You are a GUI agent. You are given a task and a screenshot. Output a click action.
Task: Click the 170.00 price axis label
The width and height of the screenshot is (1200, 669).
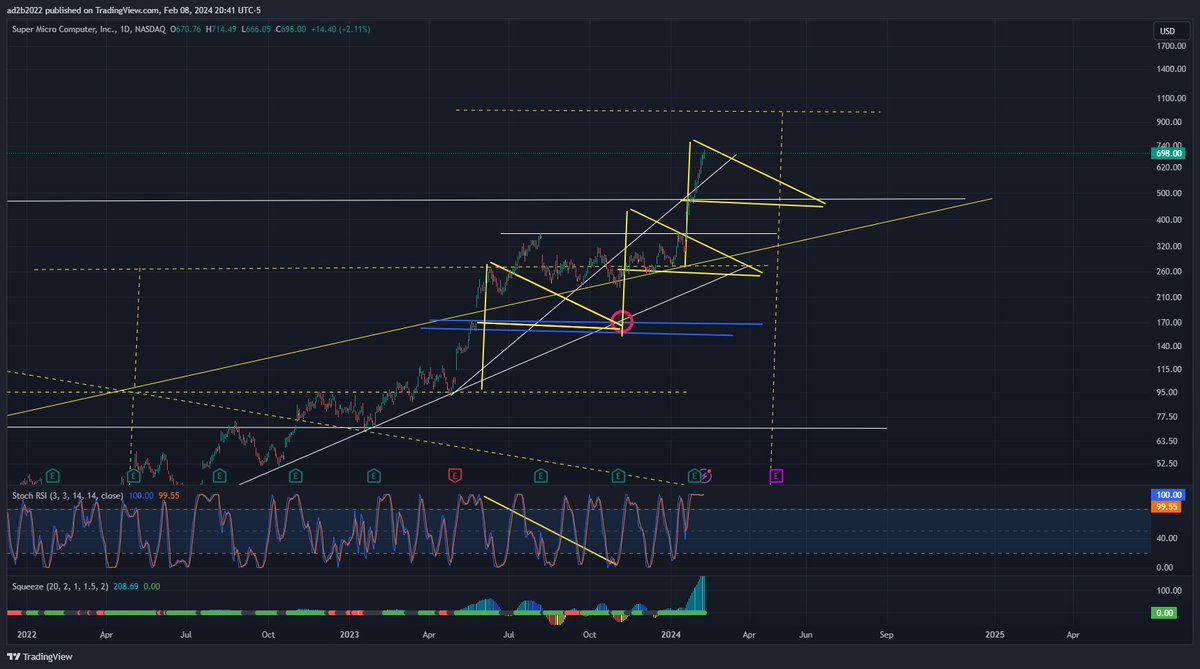pos(1169,322)
